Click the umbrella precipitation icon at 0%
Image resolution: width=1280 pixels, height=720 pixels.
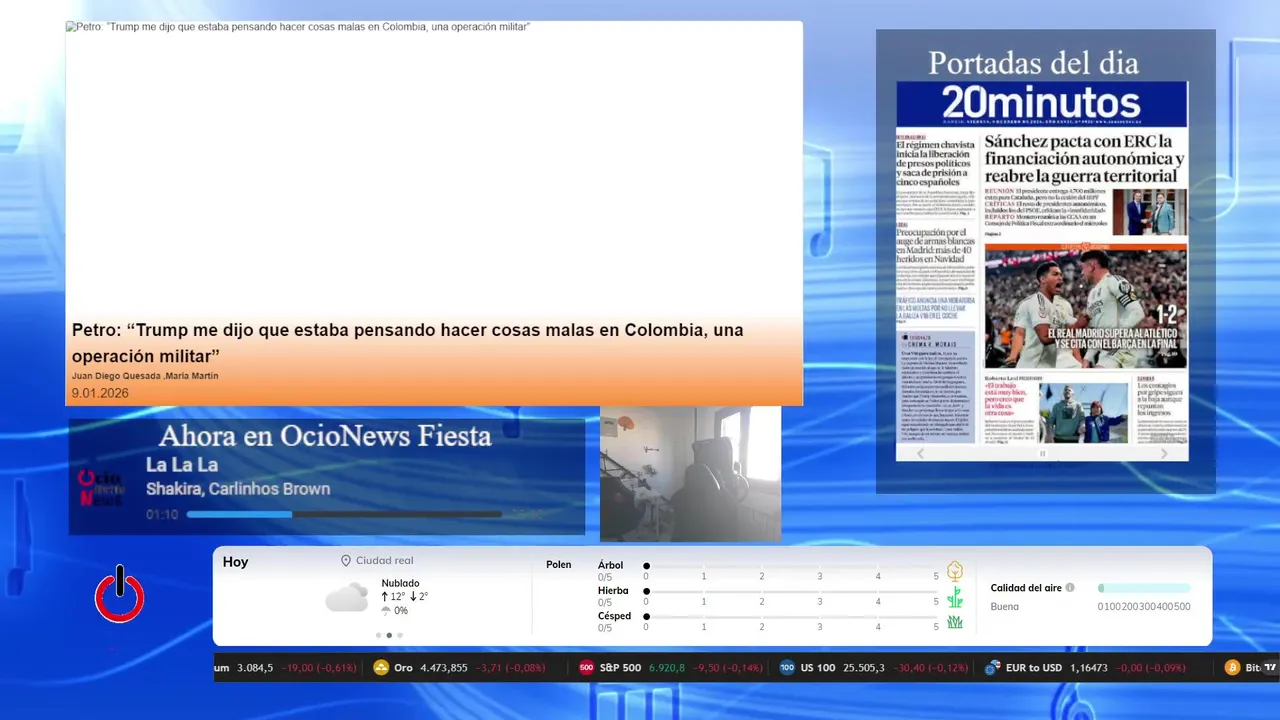point(386,611)
